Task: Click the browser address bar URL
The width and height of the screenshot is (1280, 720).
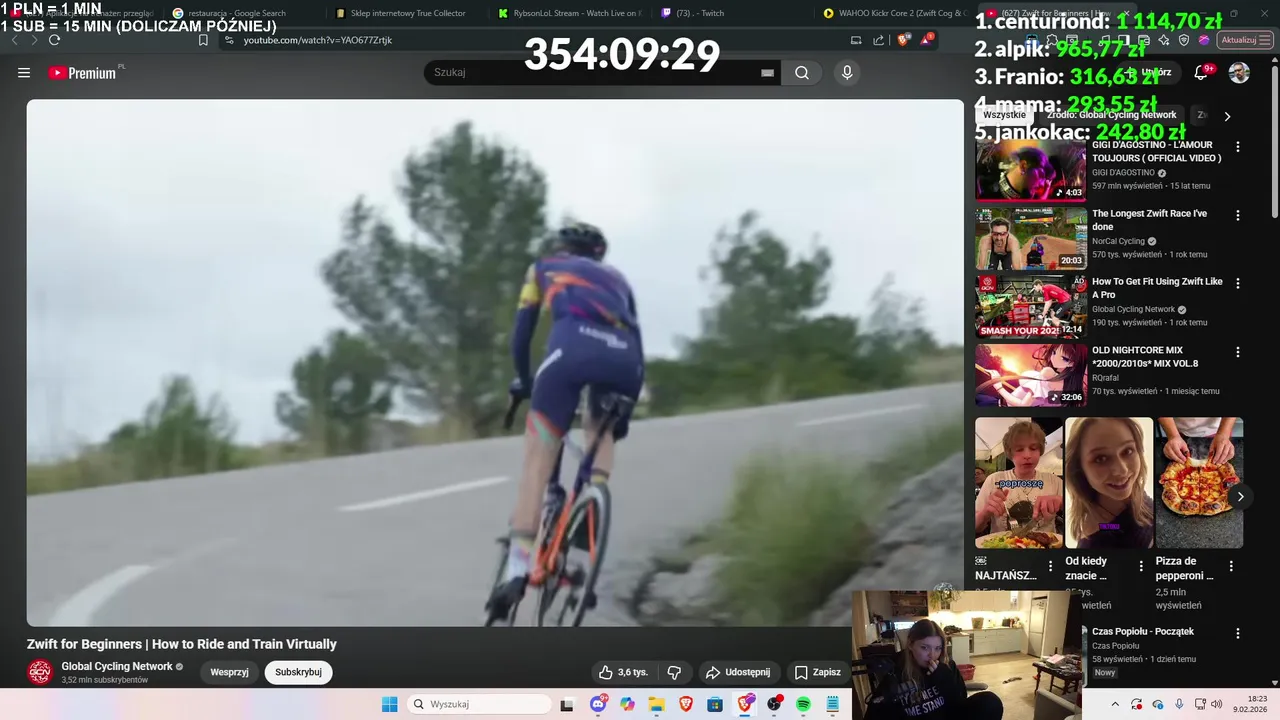Action: coord(318,40)
